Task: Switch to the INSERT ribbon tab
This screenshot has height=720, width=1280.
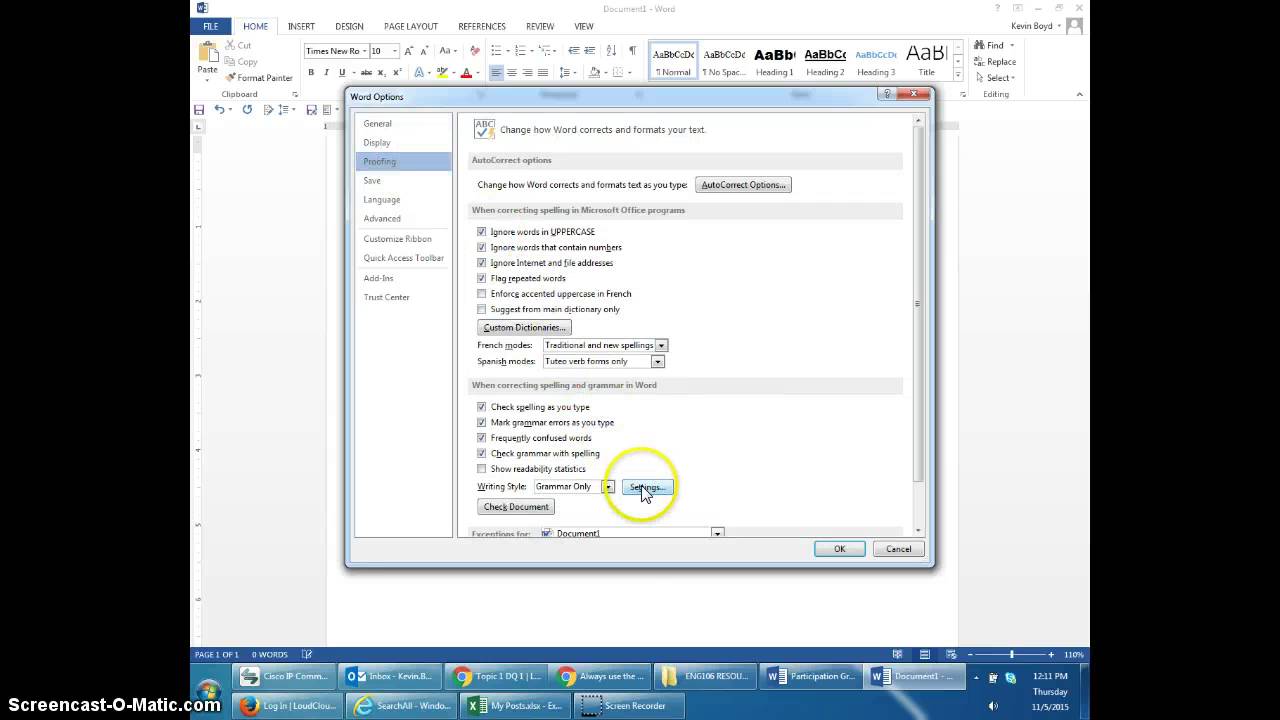Action: (301, 26)
